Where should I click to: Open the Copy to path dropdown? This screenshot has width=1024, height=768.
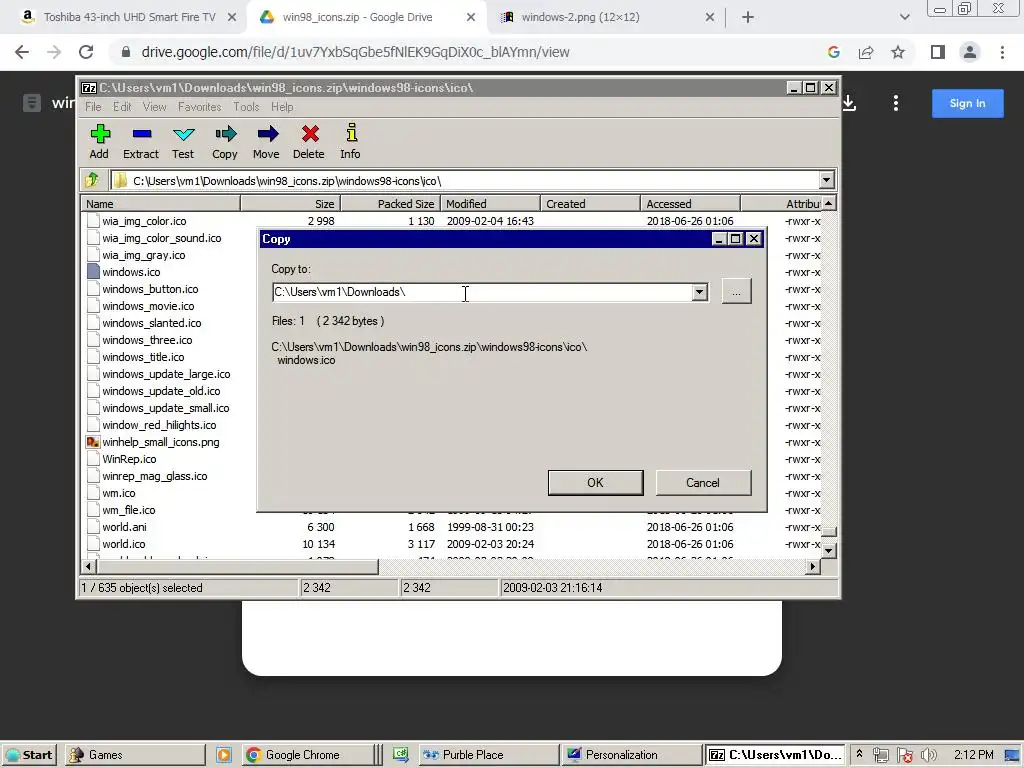click(699, 293)
